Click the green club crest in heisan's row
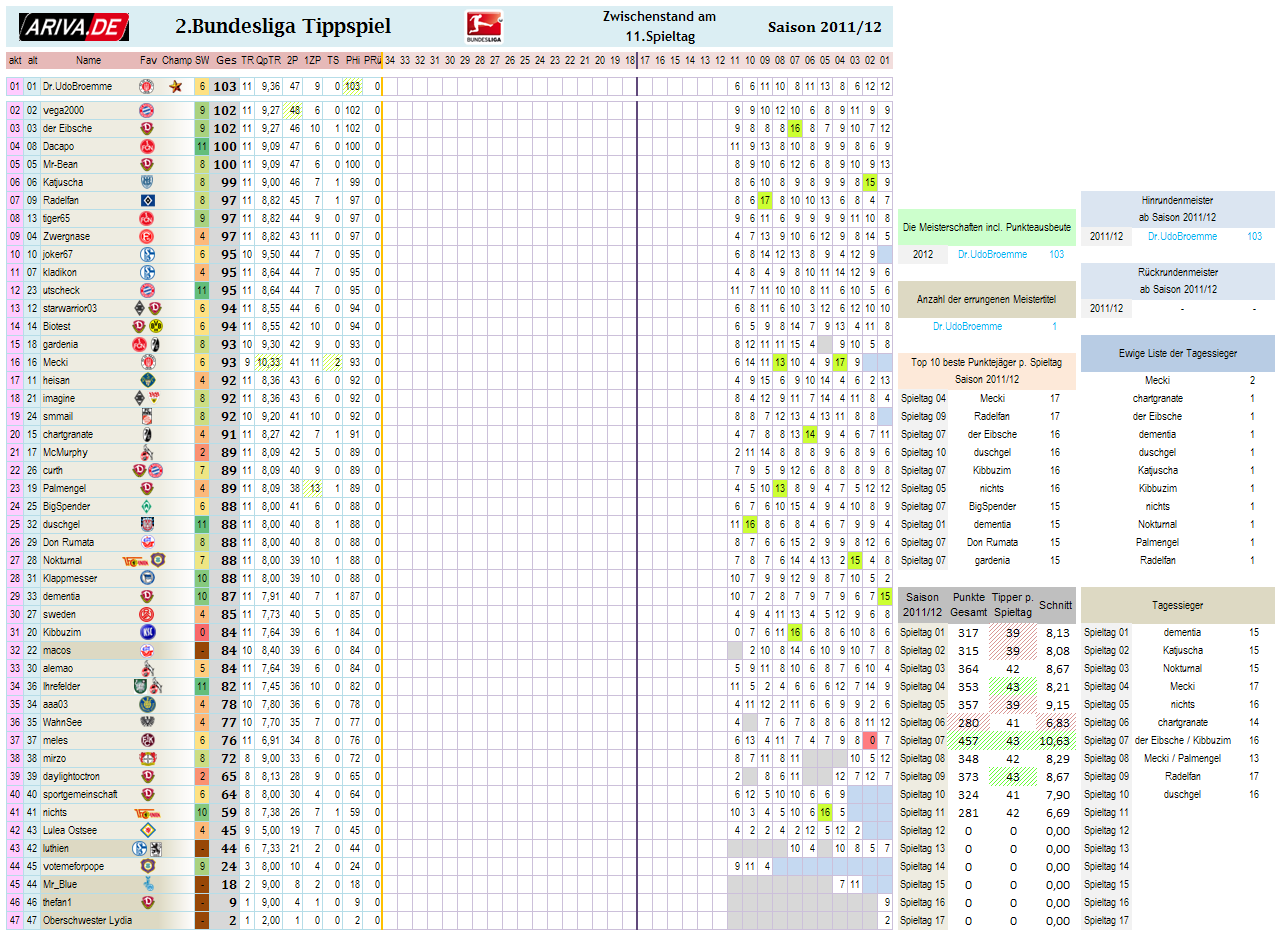Screen dimensions: 1281x936 pyautogui.click(x=147, y=380)
